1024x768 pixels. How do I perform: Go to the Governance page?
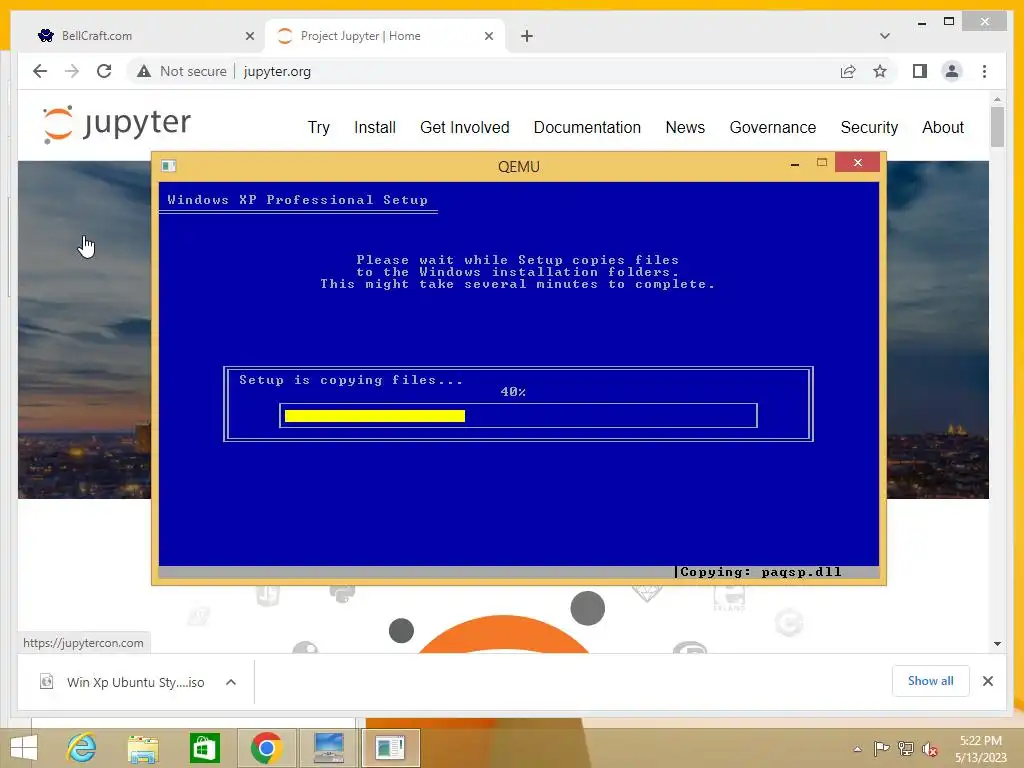[x=773, y=127]
